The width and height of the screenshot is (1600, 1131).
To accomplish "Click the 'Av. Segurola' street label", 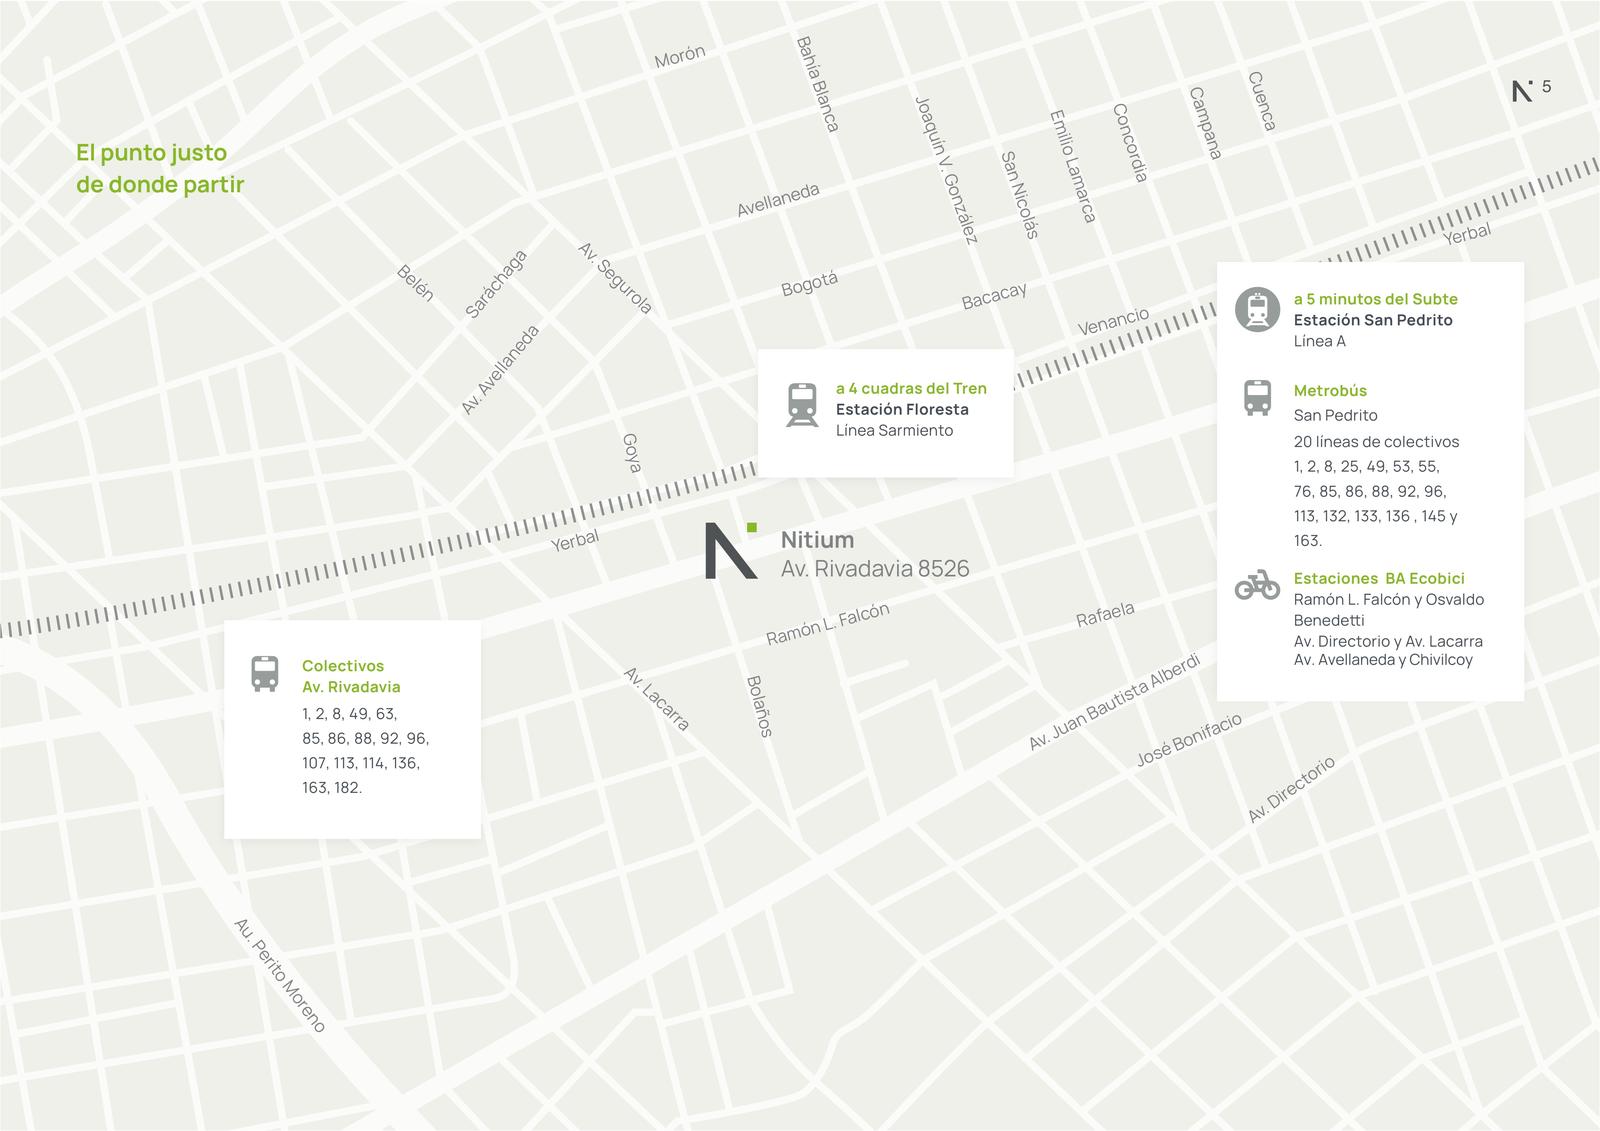I will (615, 278).
